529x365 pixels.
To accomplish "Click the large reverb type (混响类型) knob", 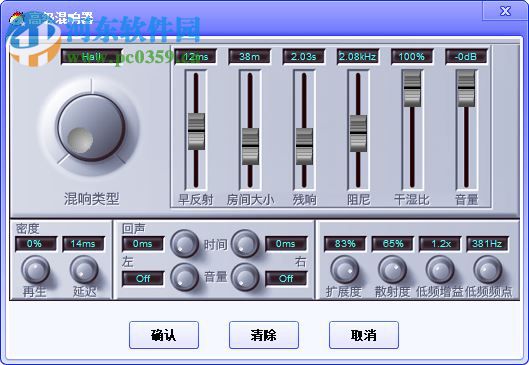I will click(x=91, y=128).
